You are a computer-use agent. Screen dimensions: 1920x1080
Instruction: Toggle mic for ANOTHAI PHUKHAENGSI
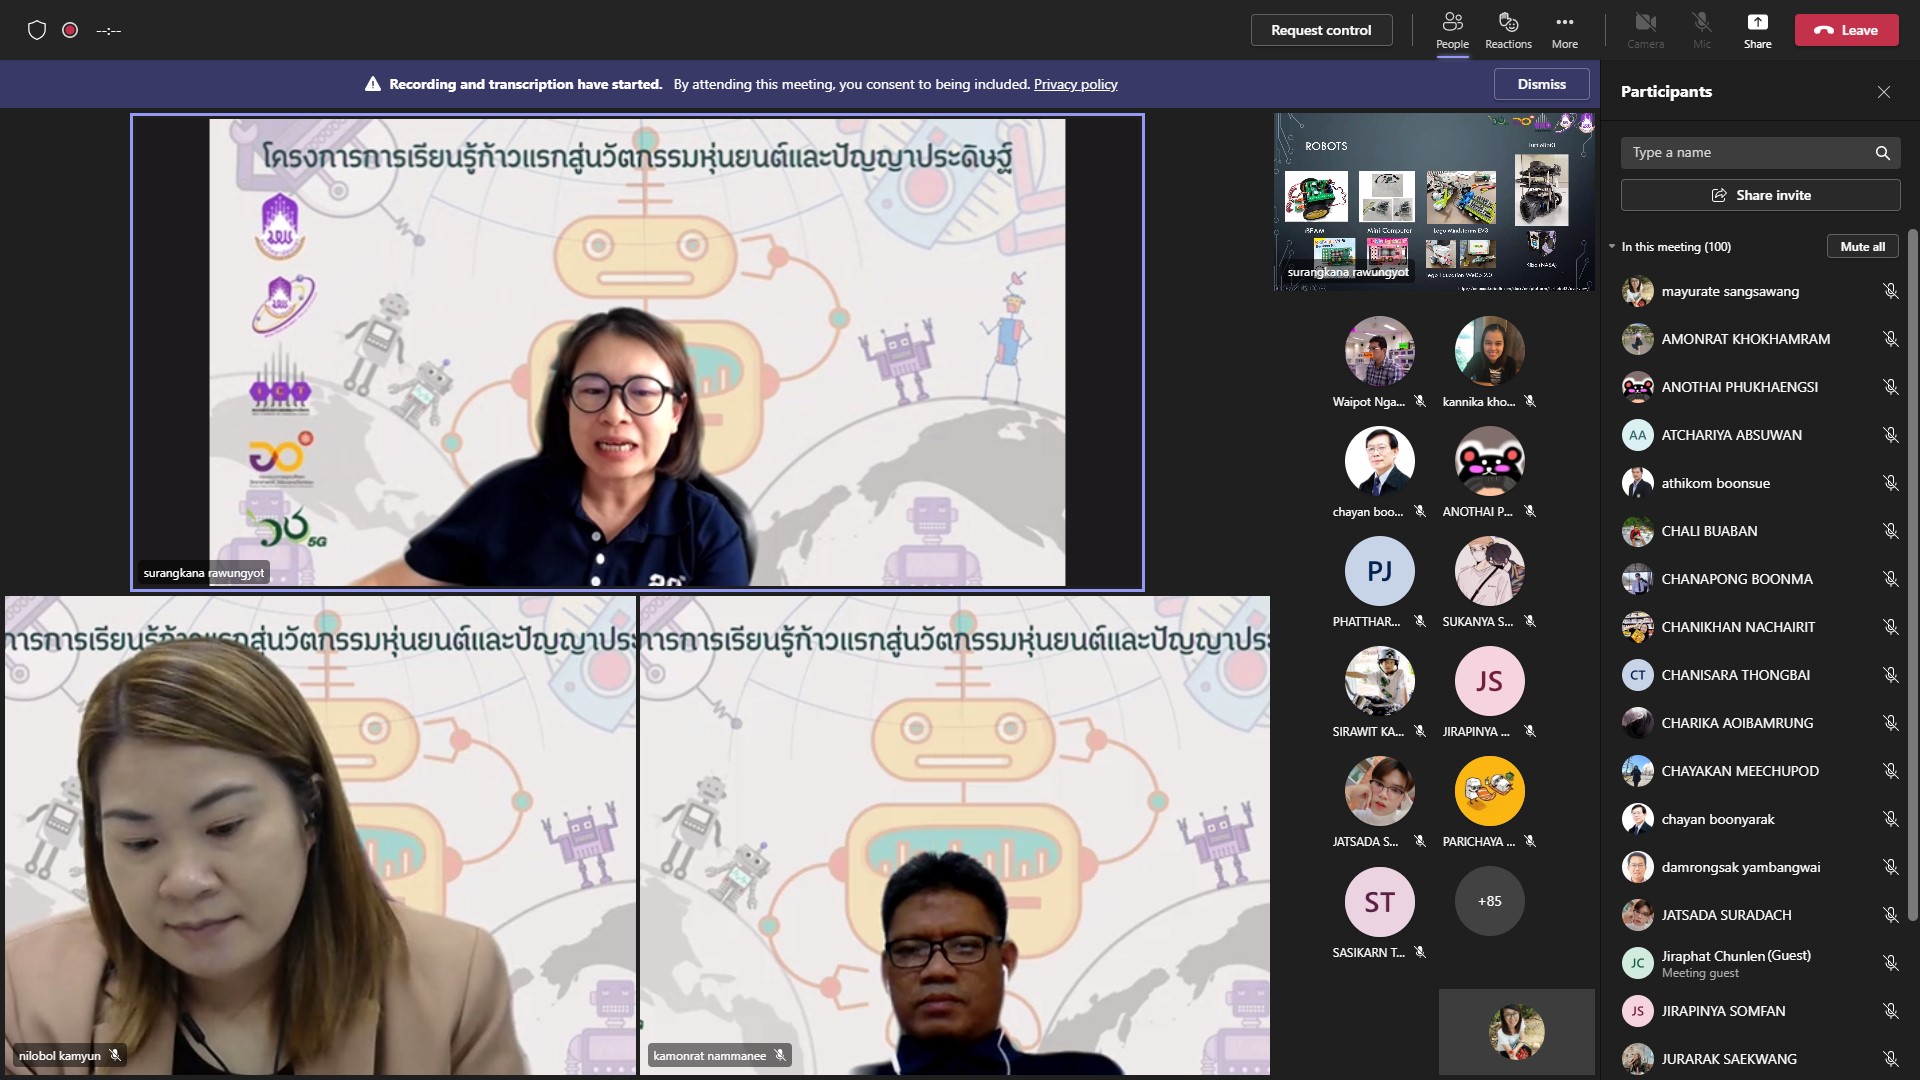pyautogui.click(x=1890, y=387)
